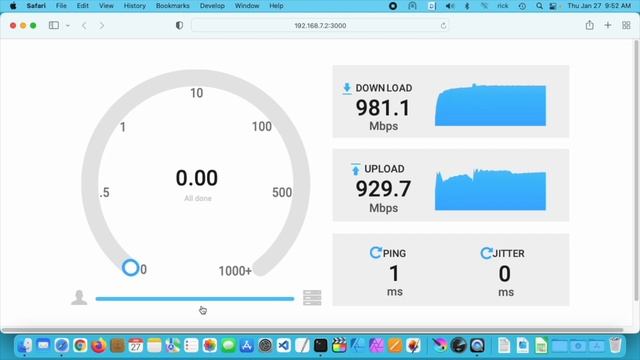Viewport: 640px width, 360px height.
Task: Click the client user icon
Action: [79, 298]
